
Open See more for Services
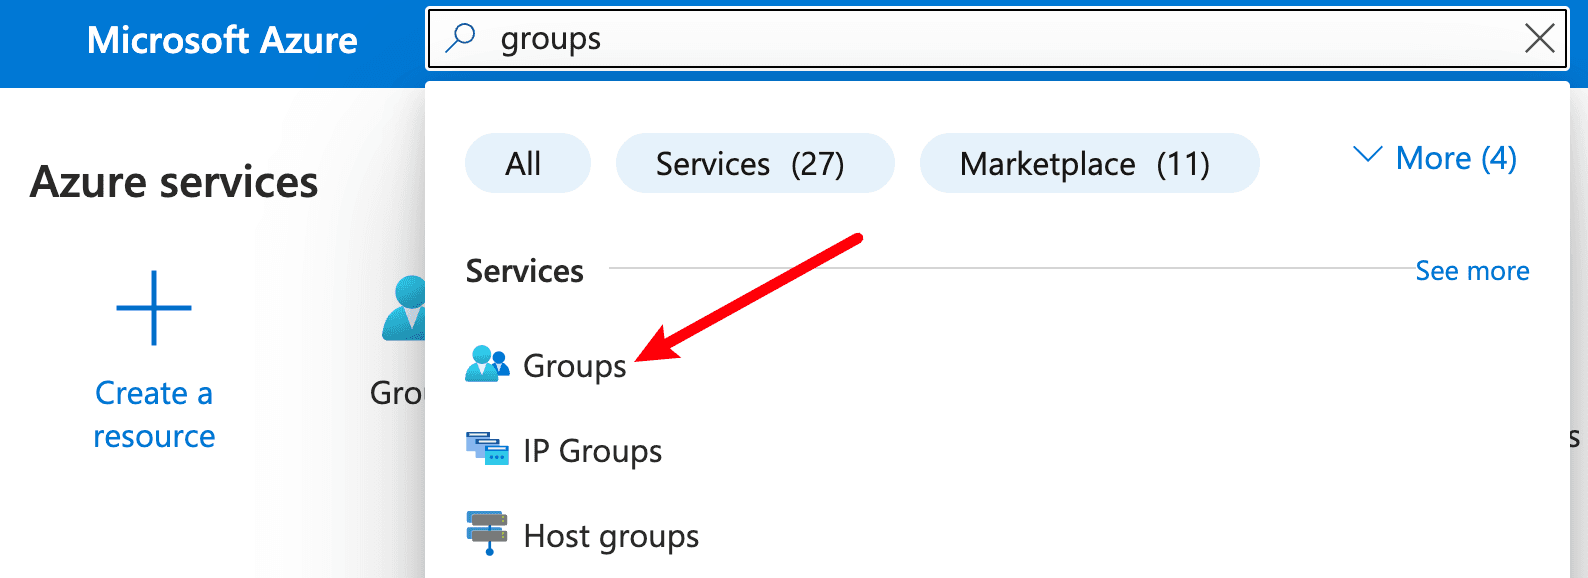pos(1472,271)
